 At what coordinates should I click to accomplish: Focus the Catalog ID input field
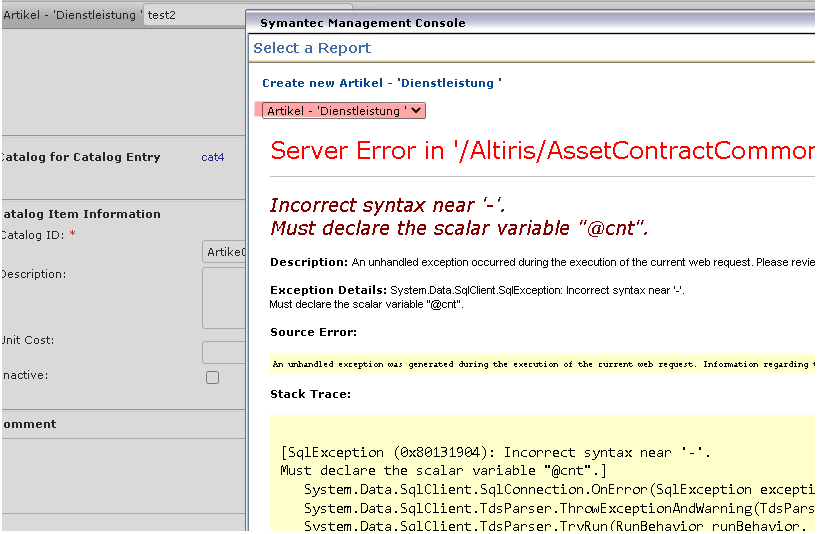click(224, 252)
